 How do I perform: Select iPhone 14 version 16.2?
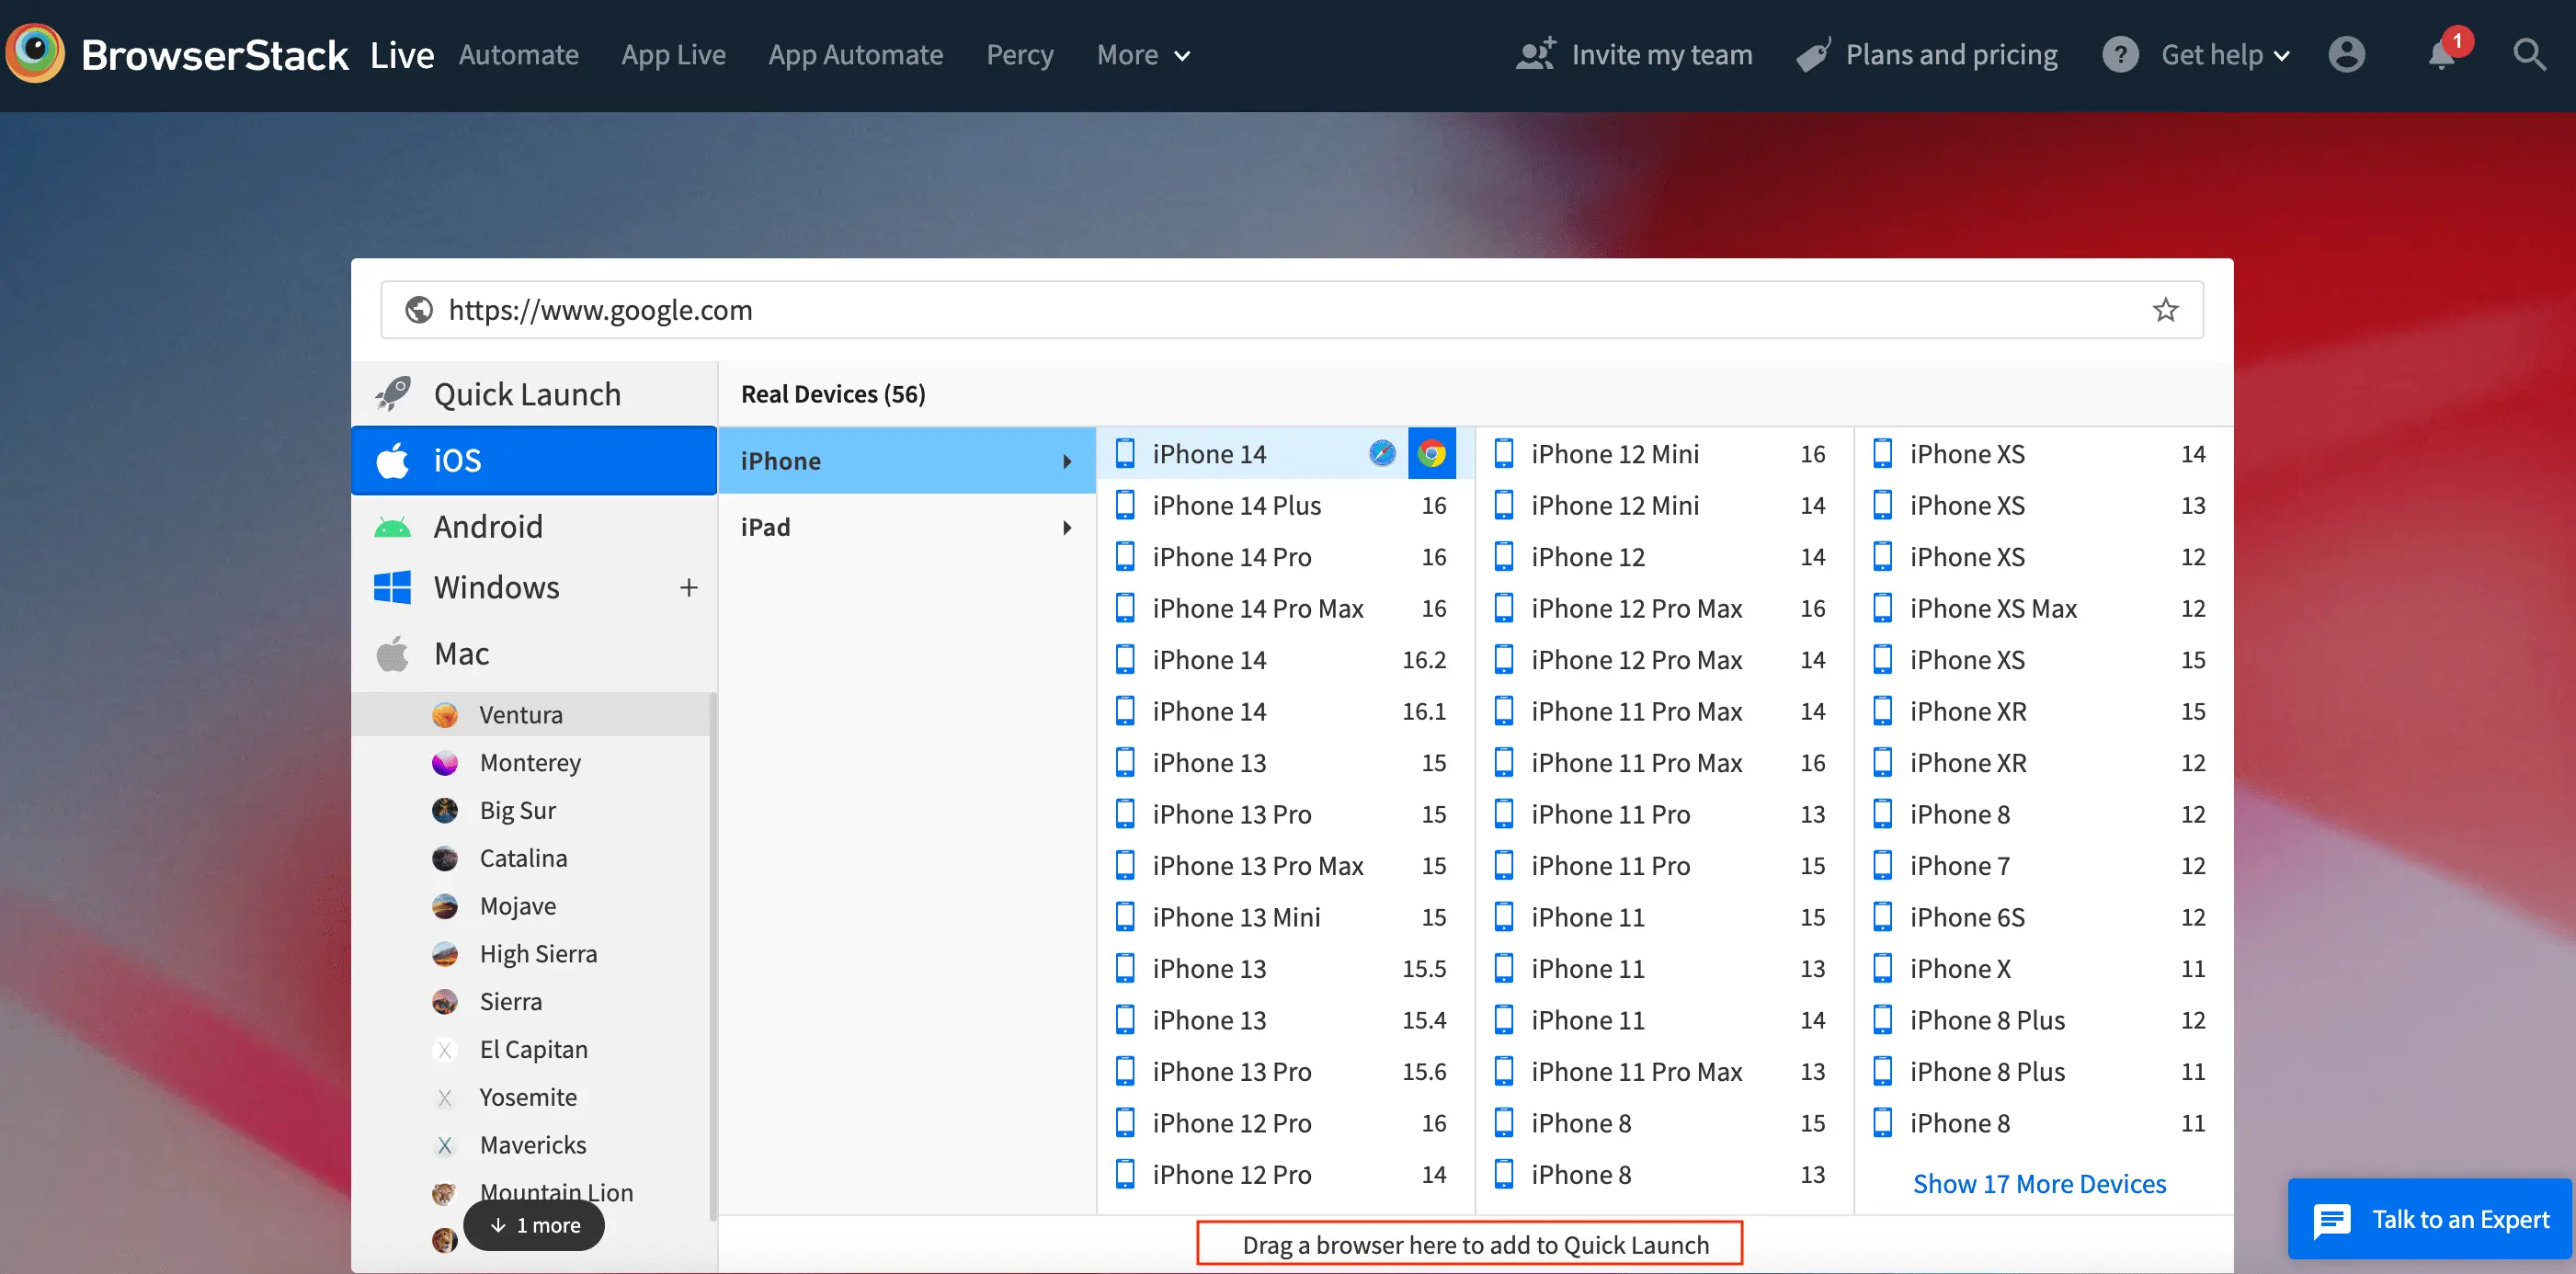pos(1284,660)
